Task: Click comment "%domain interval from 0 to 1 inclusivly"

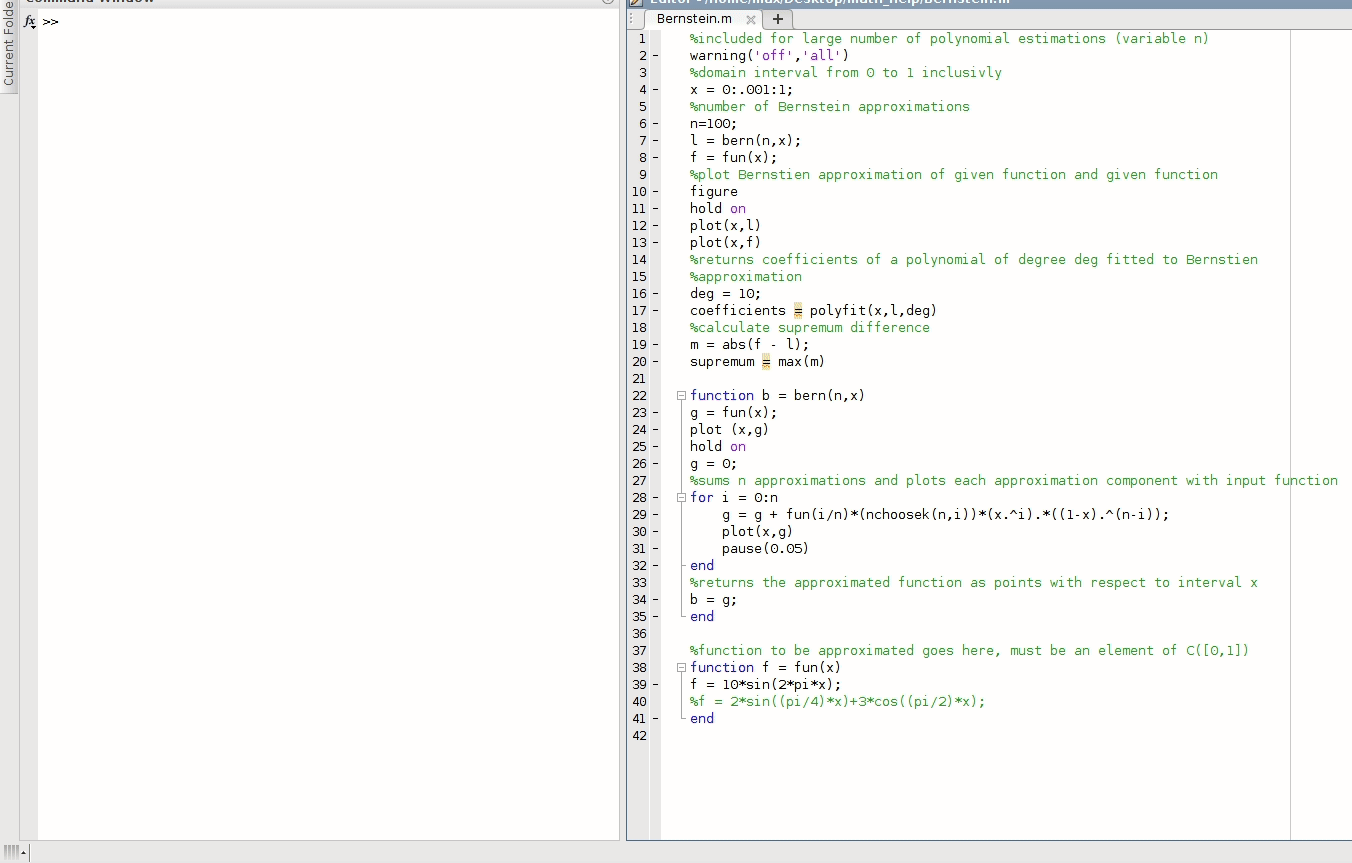Action: [x=845, y=72]
